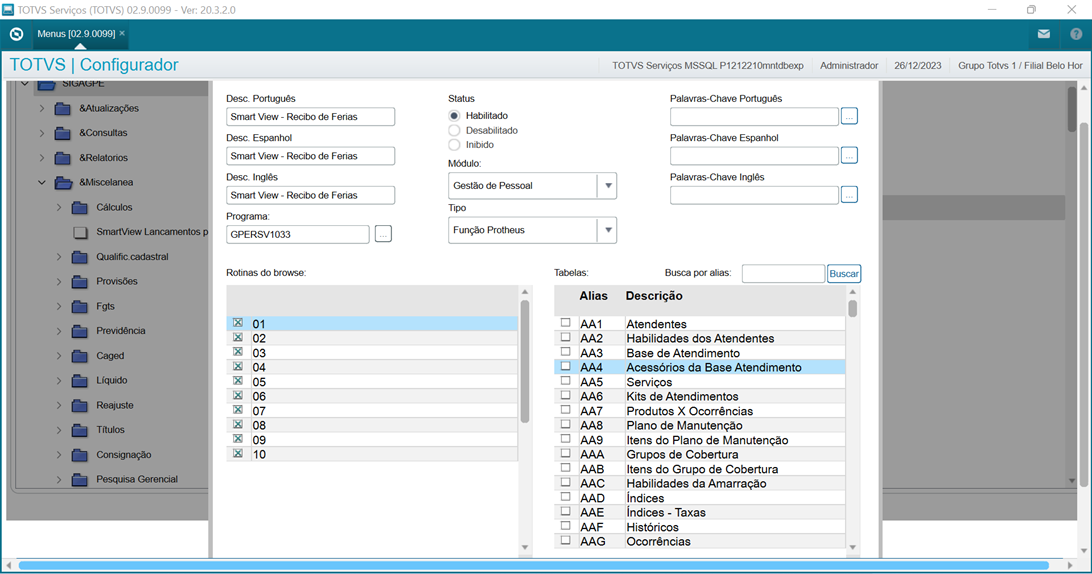Click the Rotinas do browse scrollbar thumb
This screenshot has height=574, width=1092.
pyautogui.click(x=525, y=361)
